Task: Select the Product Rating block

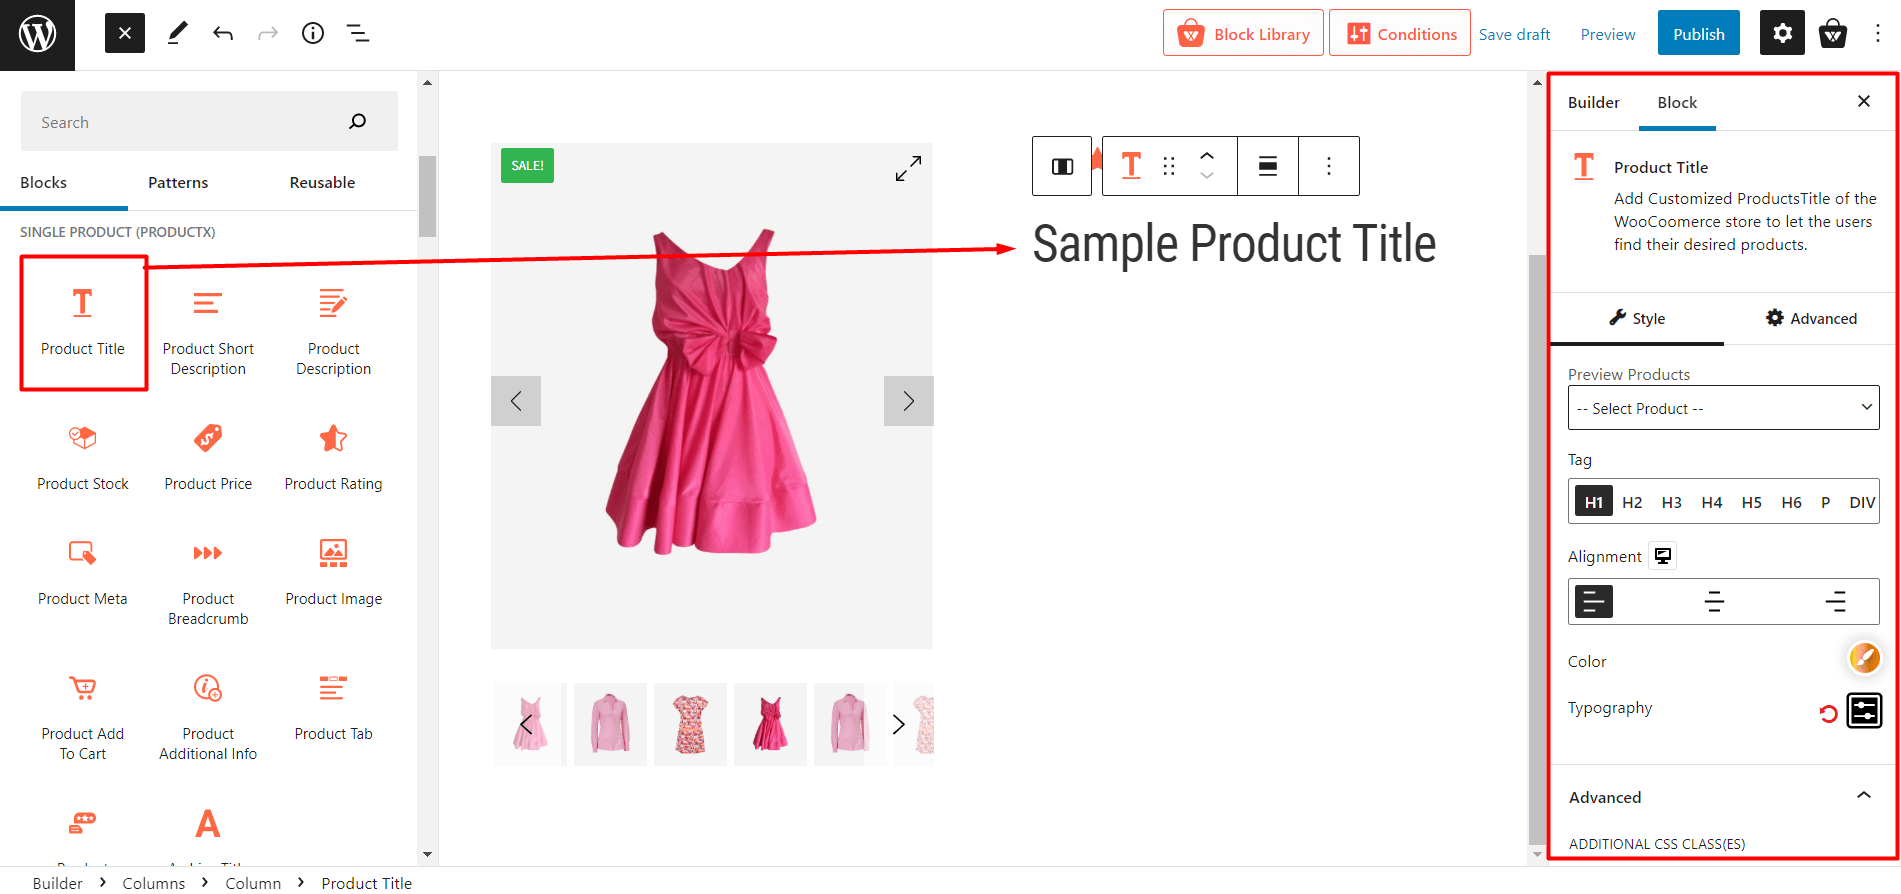Action: pyautogui.click(x=333, y=457)
